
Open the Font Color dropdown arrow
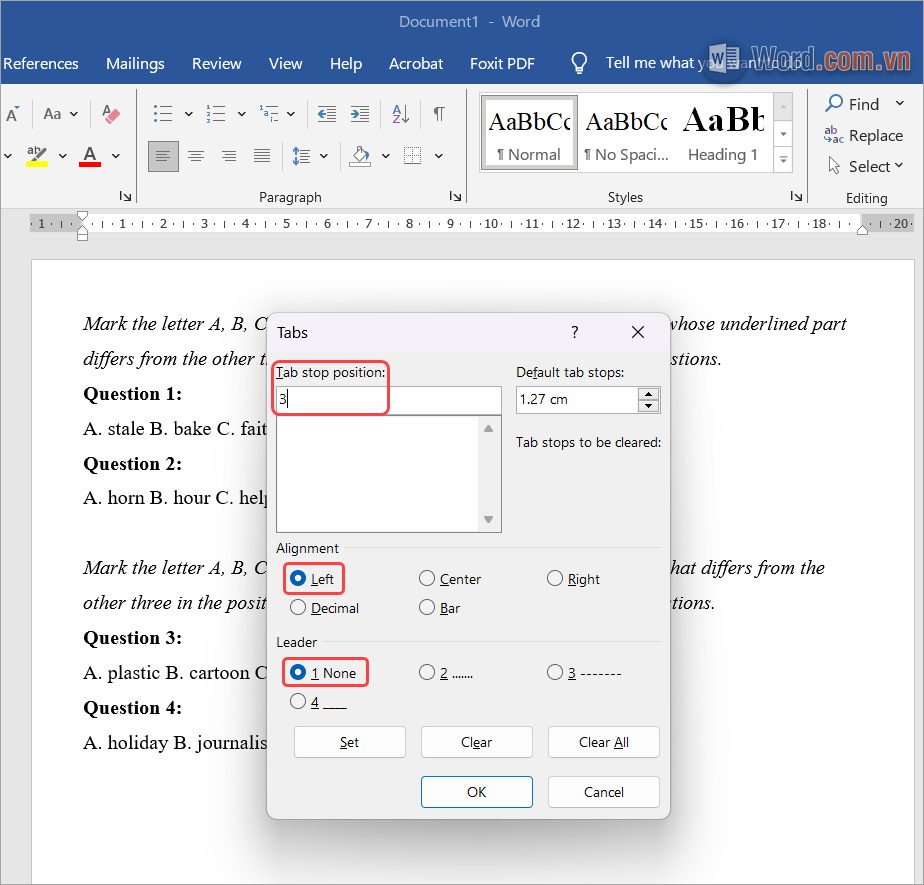pyautogui.click(x=116, y=156)
